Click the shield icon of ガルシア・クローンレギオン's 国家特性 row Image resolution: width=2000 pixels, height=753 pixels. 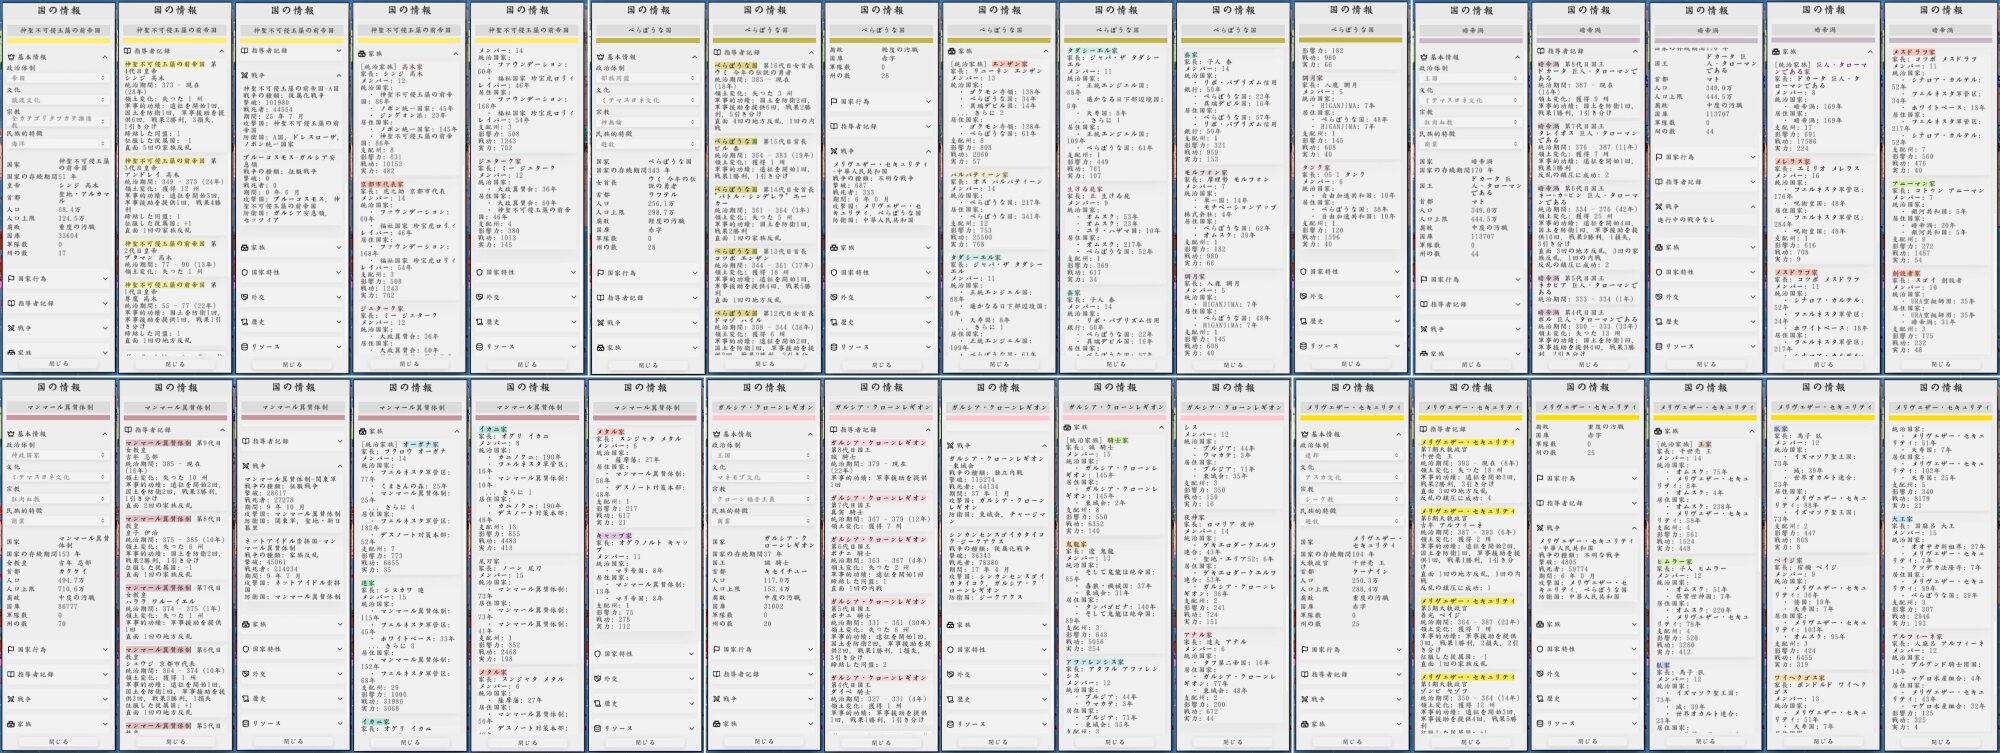(953, 649)
